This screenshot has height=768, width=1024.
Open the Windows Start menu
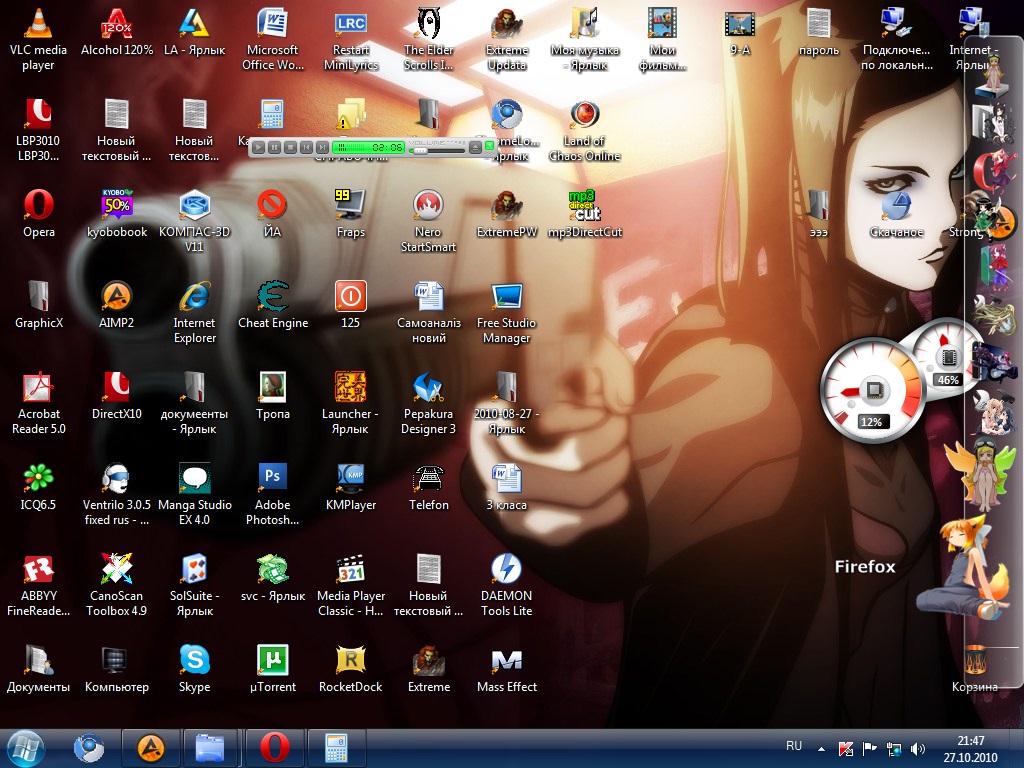(x=25, y=747)
